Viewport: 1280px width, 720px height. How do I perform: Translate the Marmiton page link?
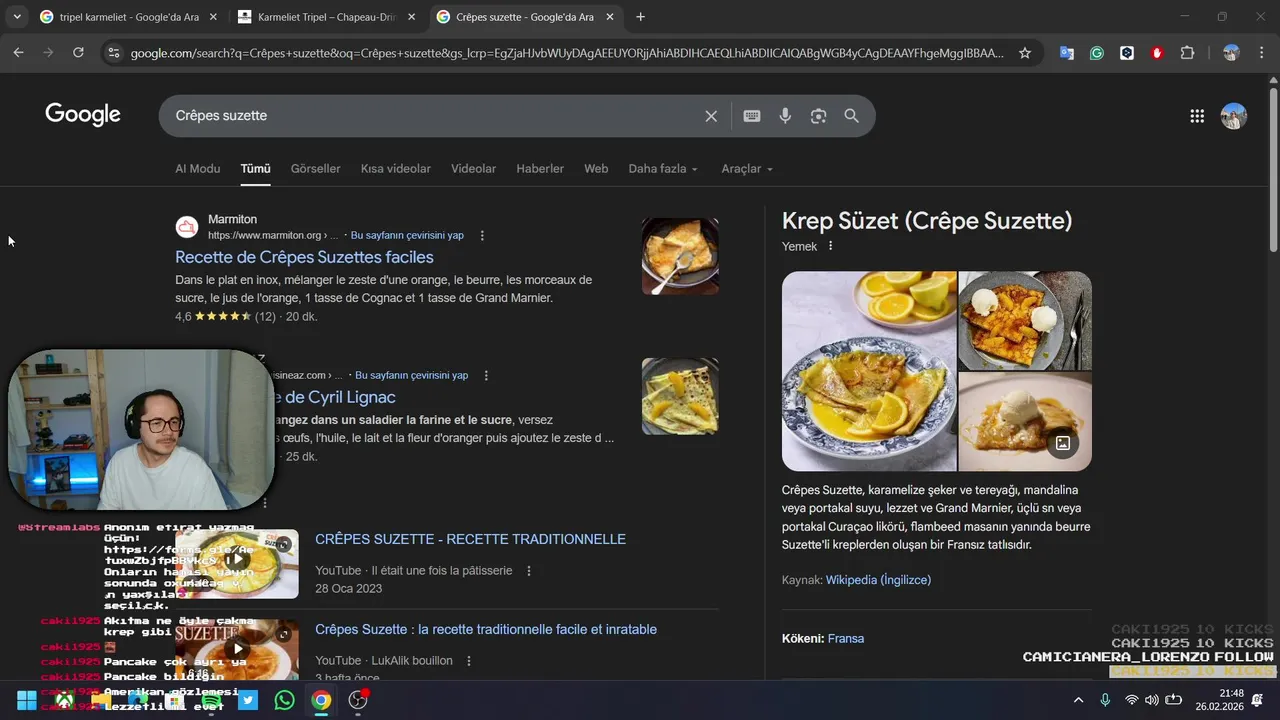(407, 236)
